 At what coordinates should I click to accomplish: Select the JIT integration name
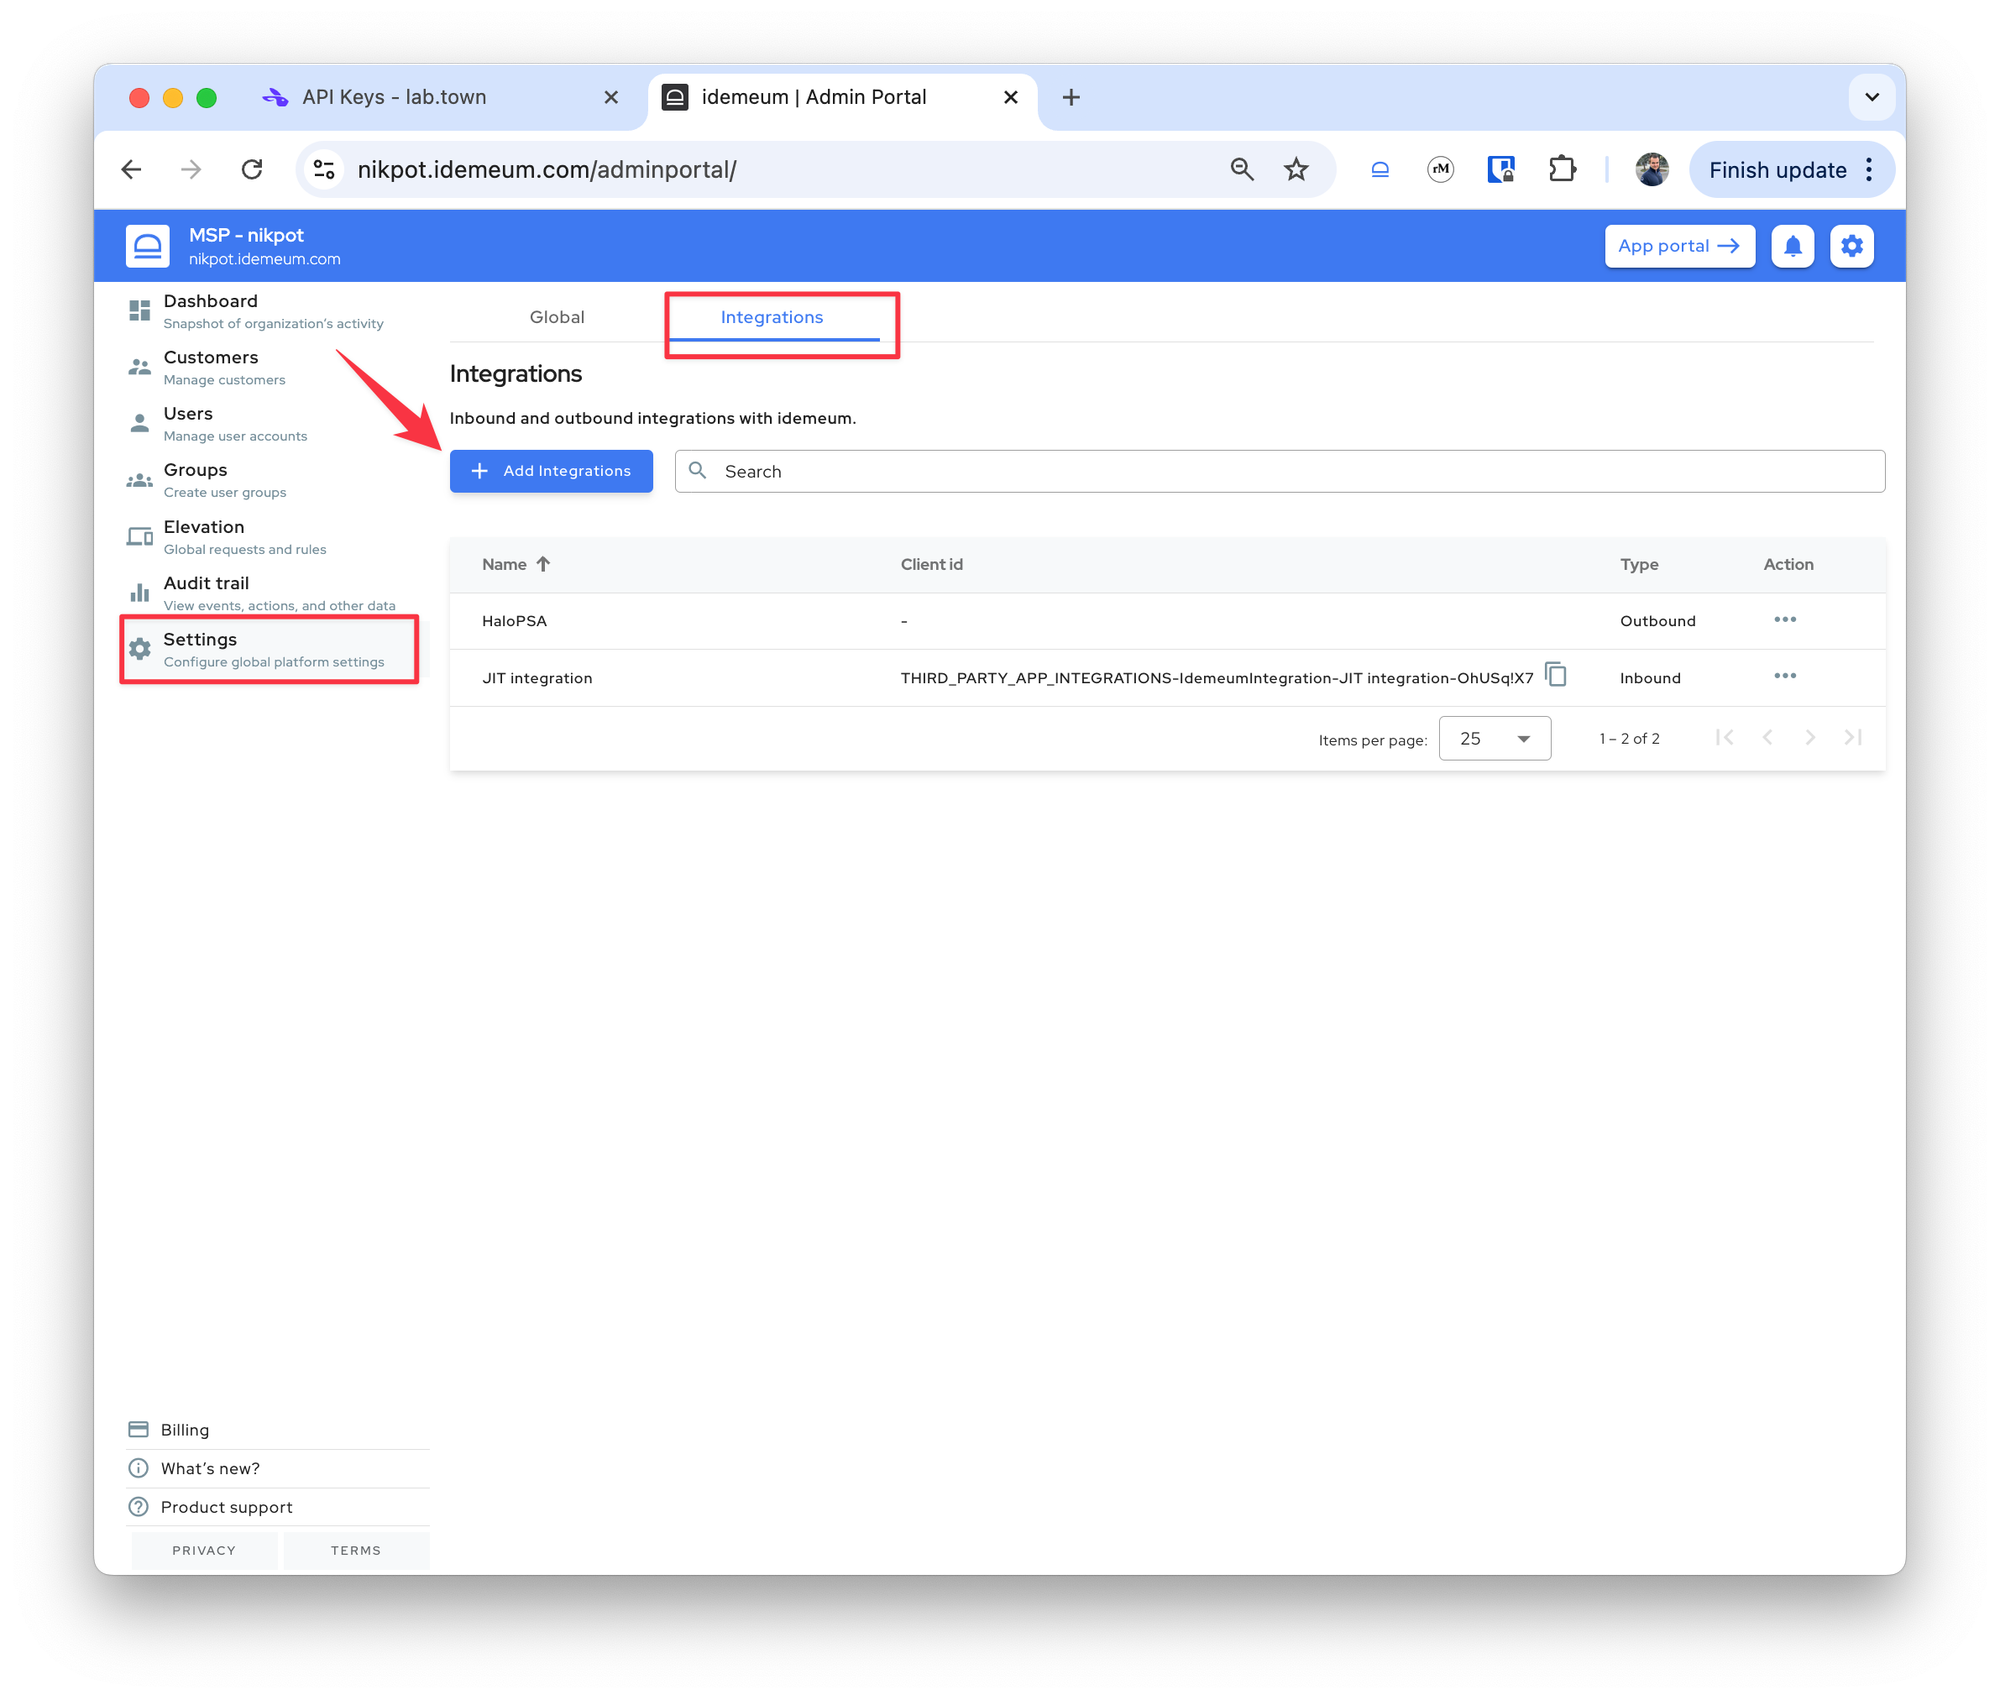pyautogui.click(x=537, y=678)
